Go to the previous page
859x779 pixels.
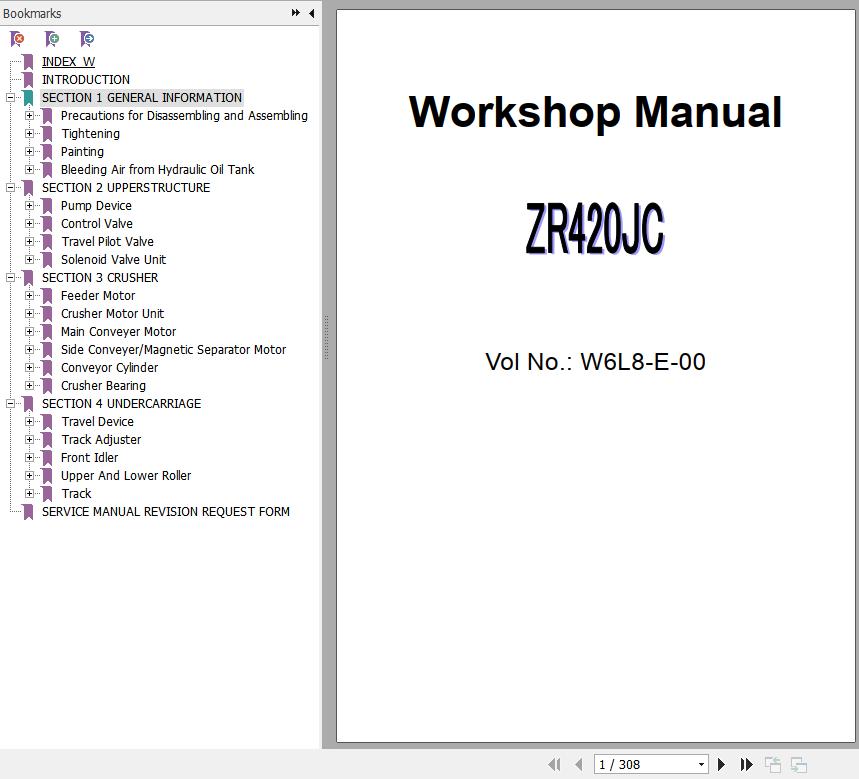click(579, 764)
